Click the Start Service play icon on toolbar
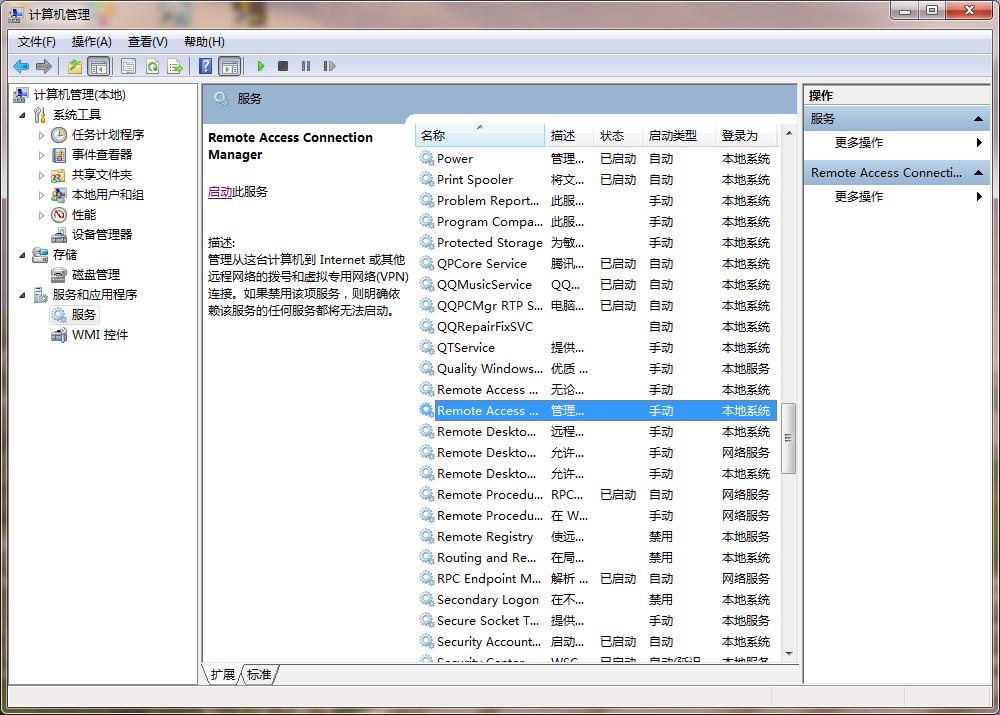This screenshot has height=715, width=1000. (260, 66)
